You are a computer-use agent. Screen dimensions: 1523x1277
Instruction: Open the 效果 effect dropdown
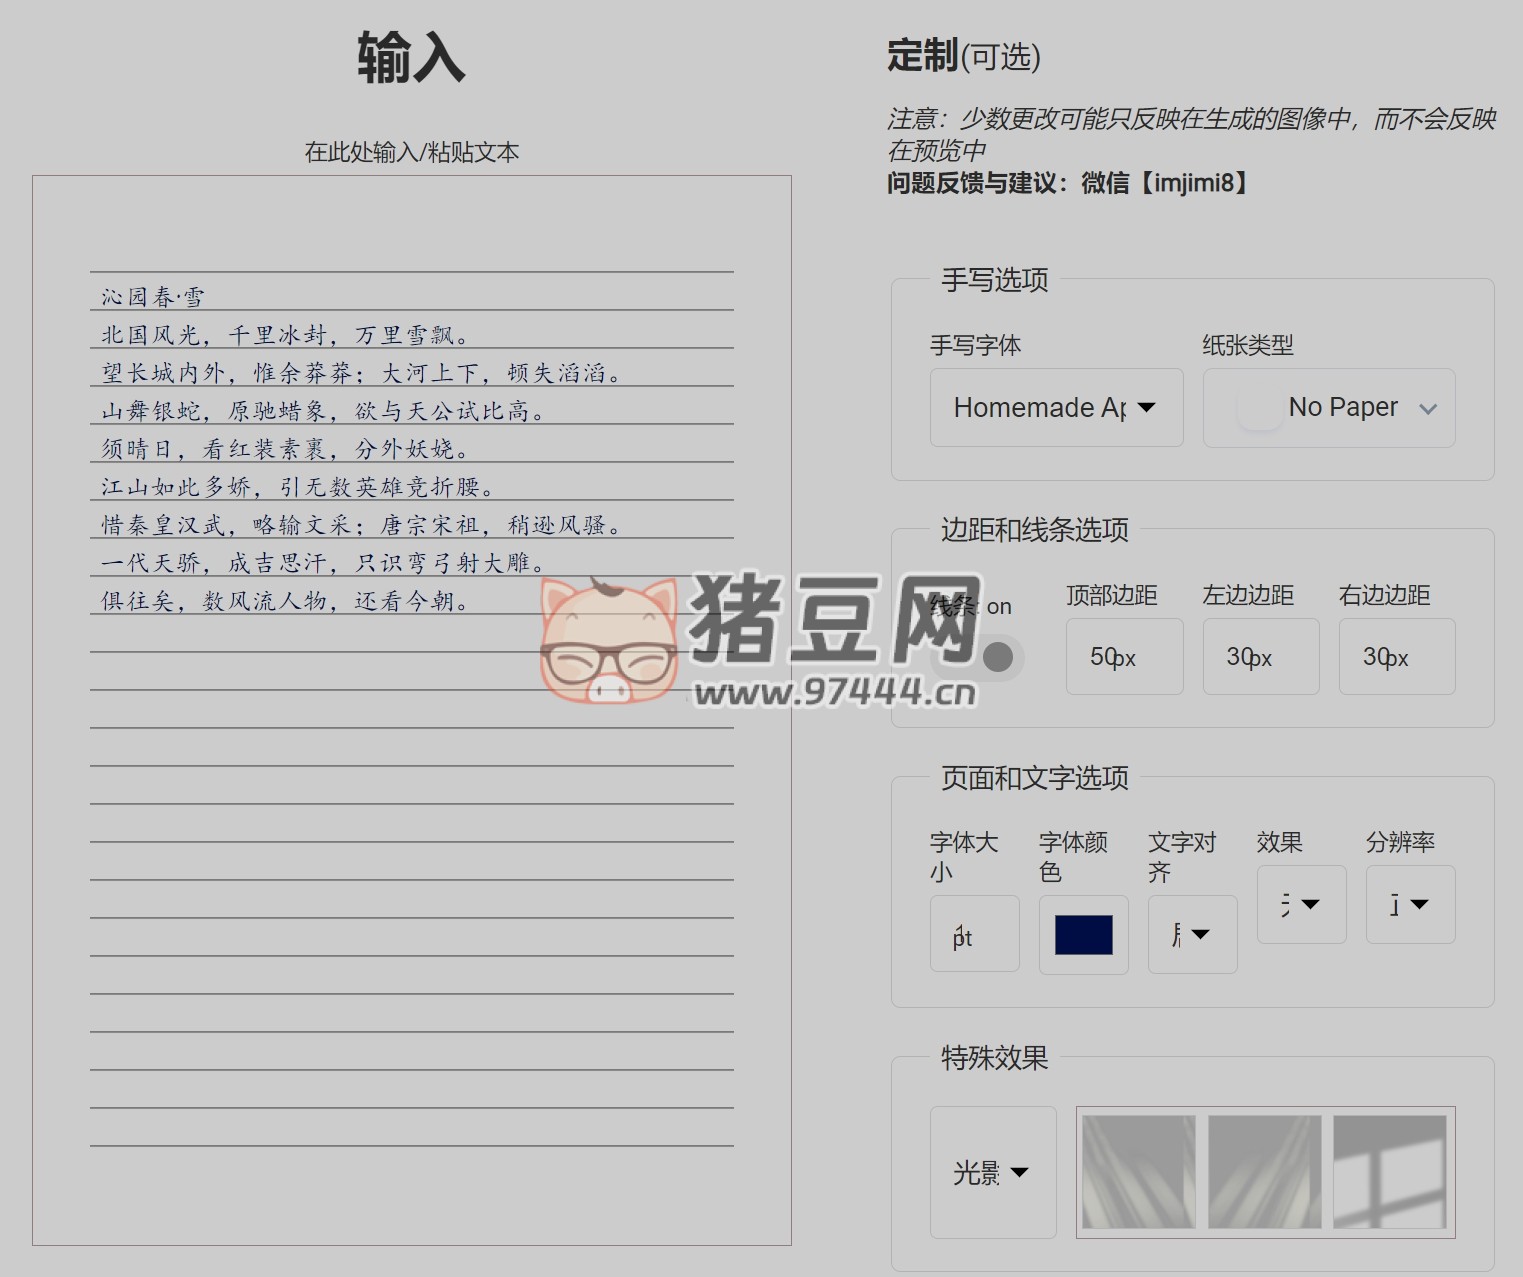click(x=1301, y=903)
